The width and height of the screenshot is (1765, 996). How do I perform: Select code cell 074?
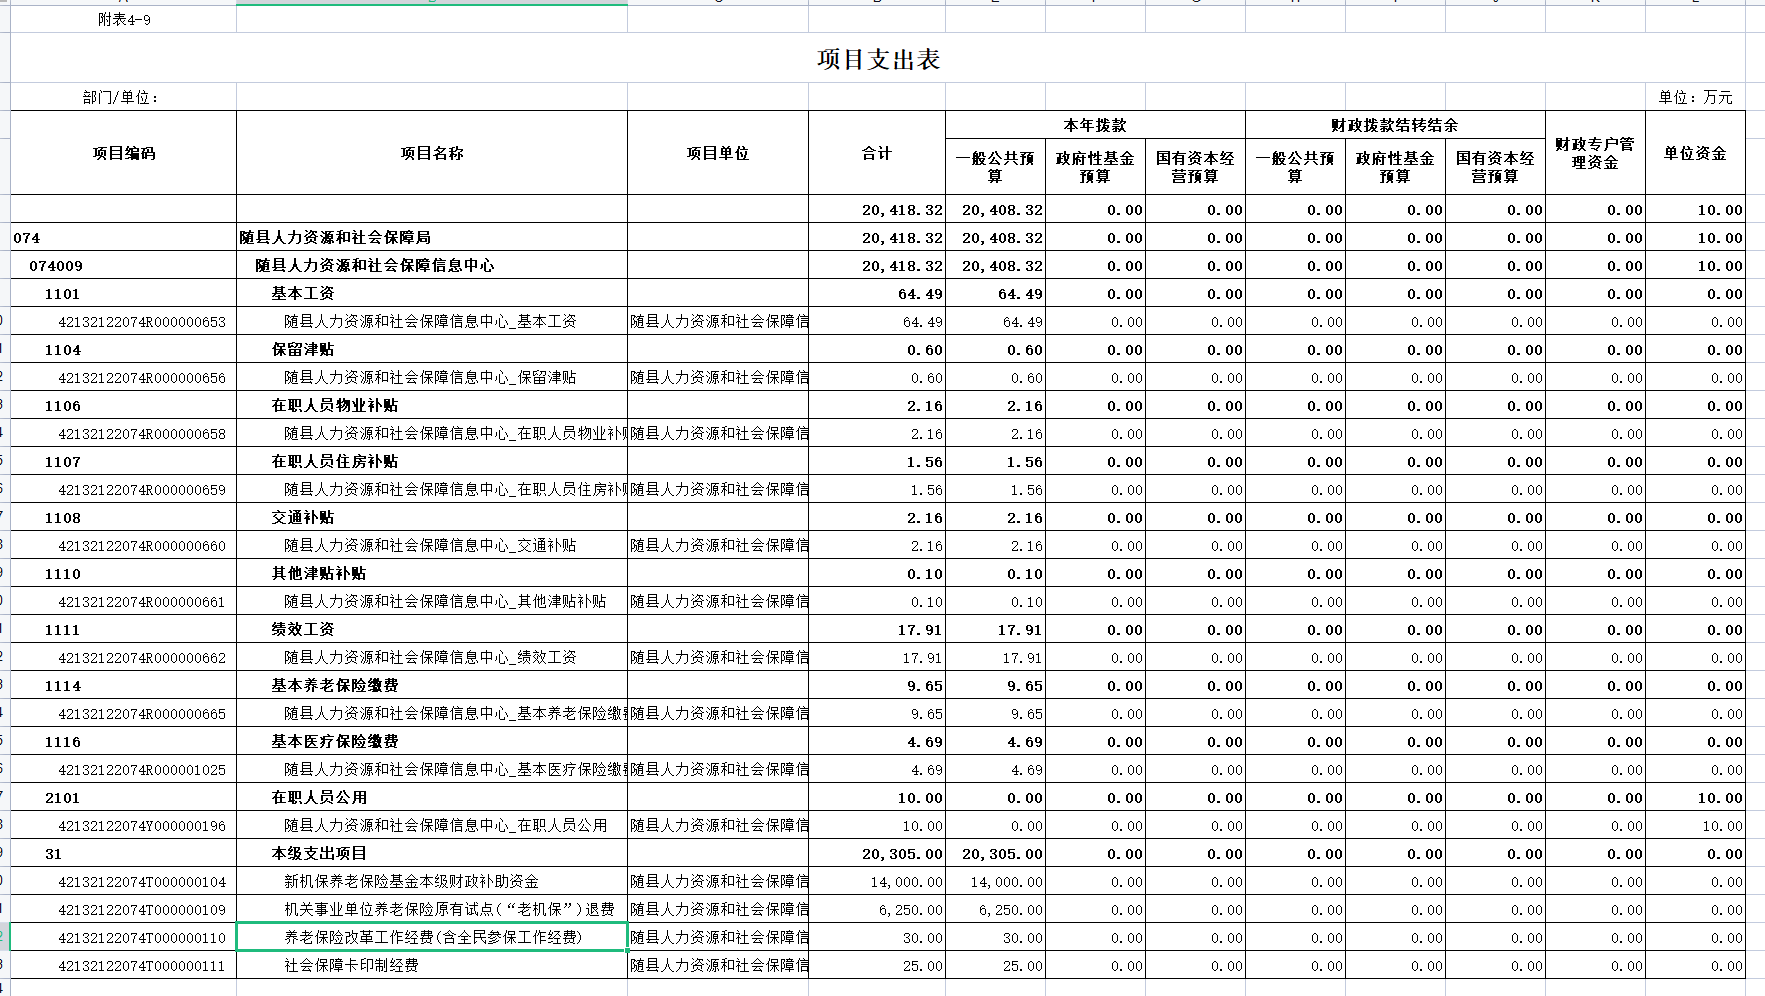(x=124, y=238)
